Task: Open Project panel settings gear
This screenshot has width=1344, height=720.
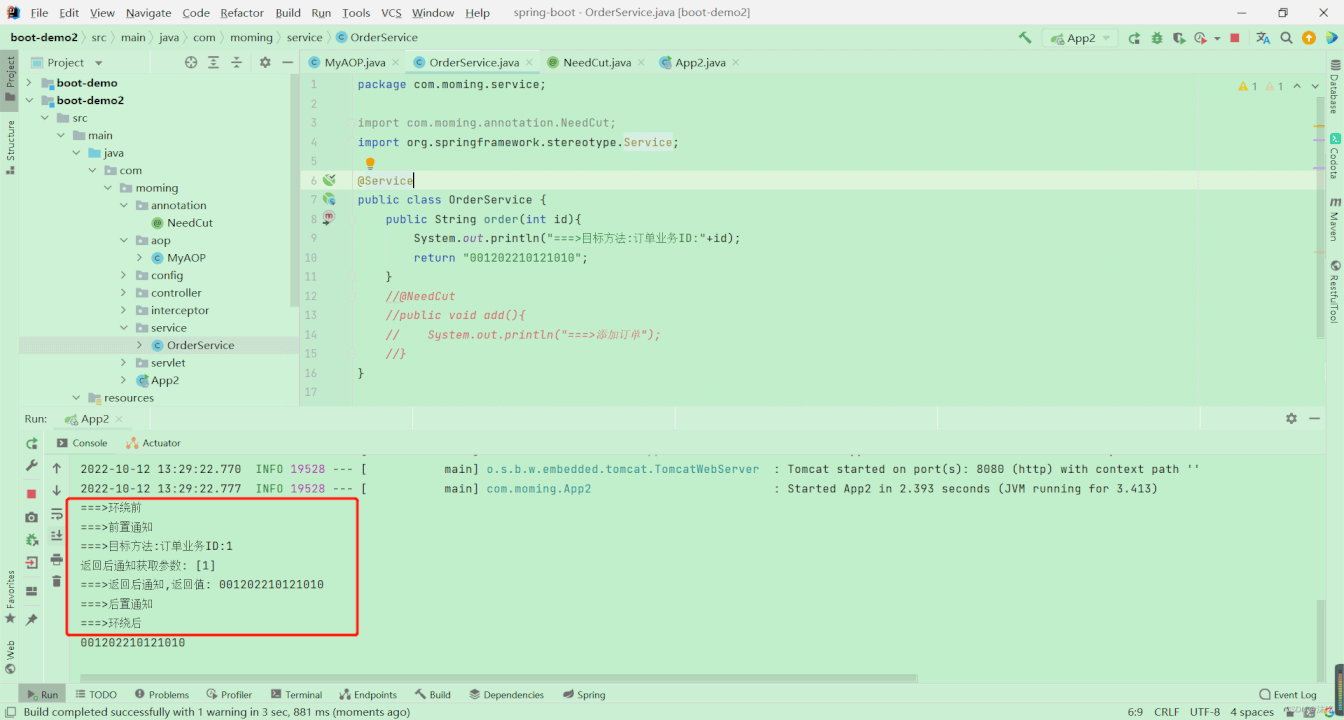Action: pos(265,62)
